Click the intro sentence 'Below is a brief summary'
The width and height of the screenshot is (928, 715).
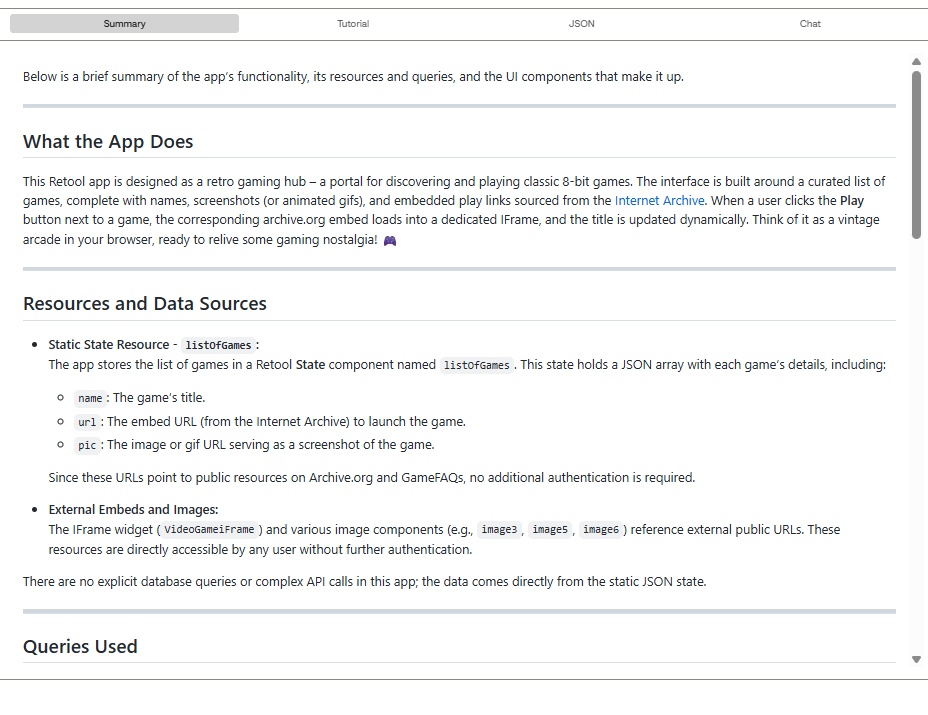click(353, 76)
